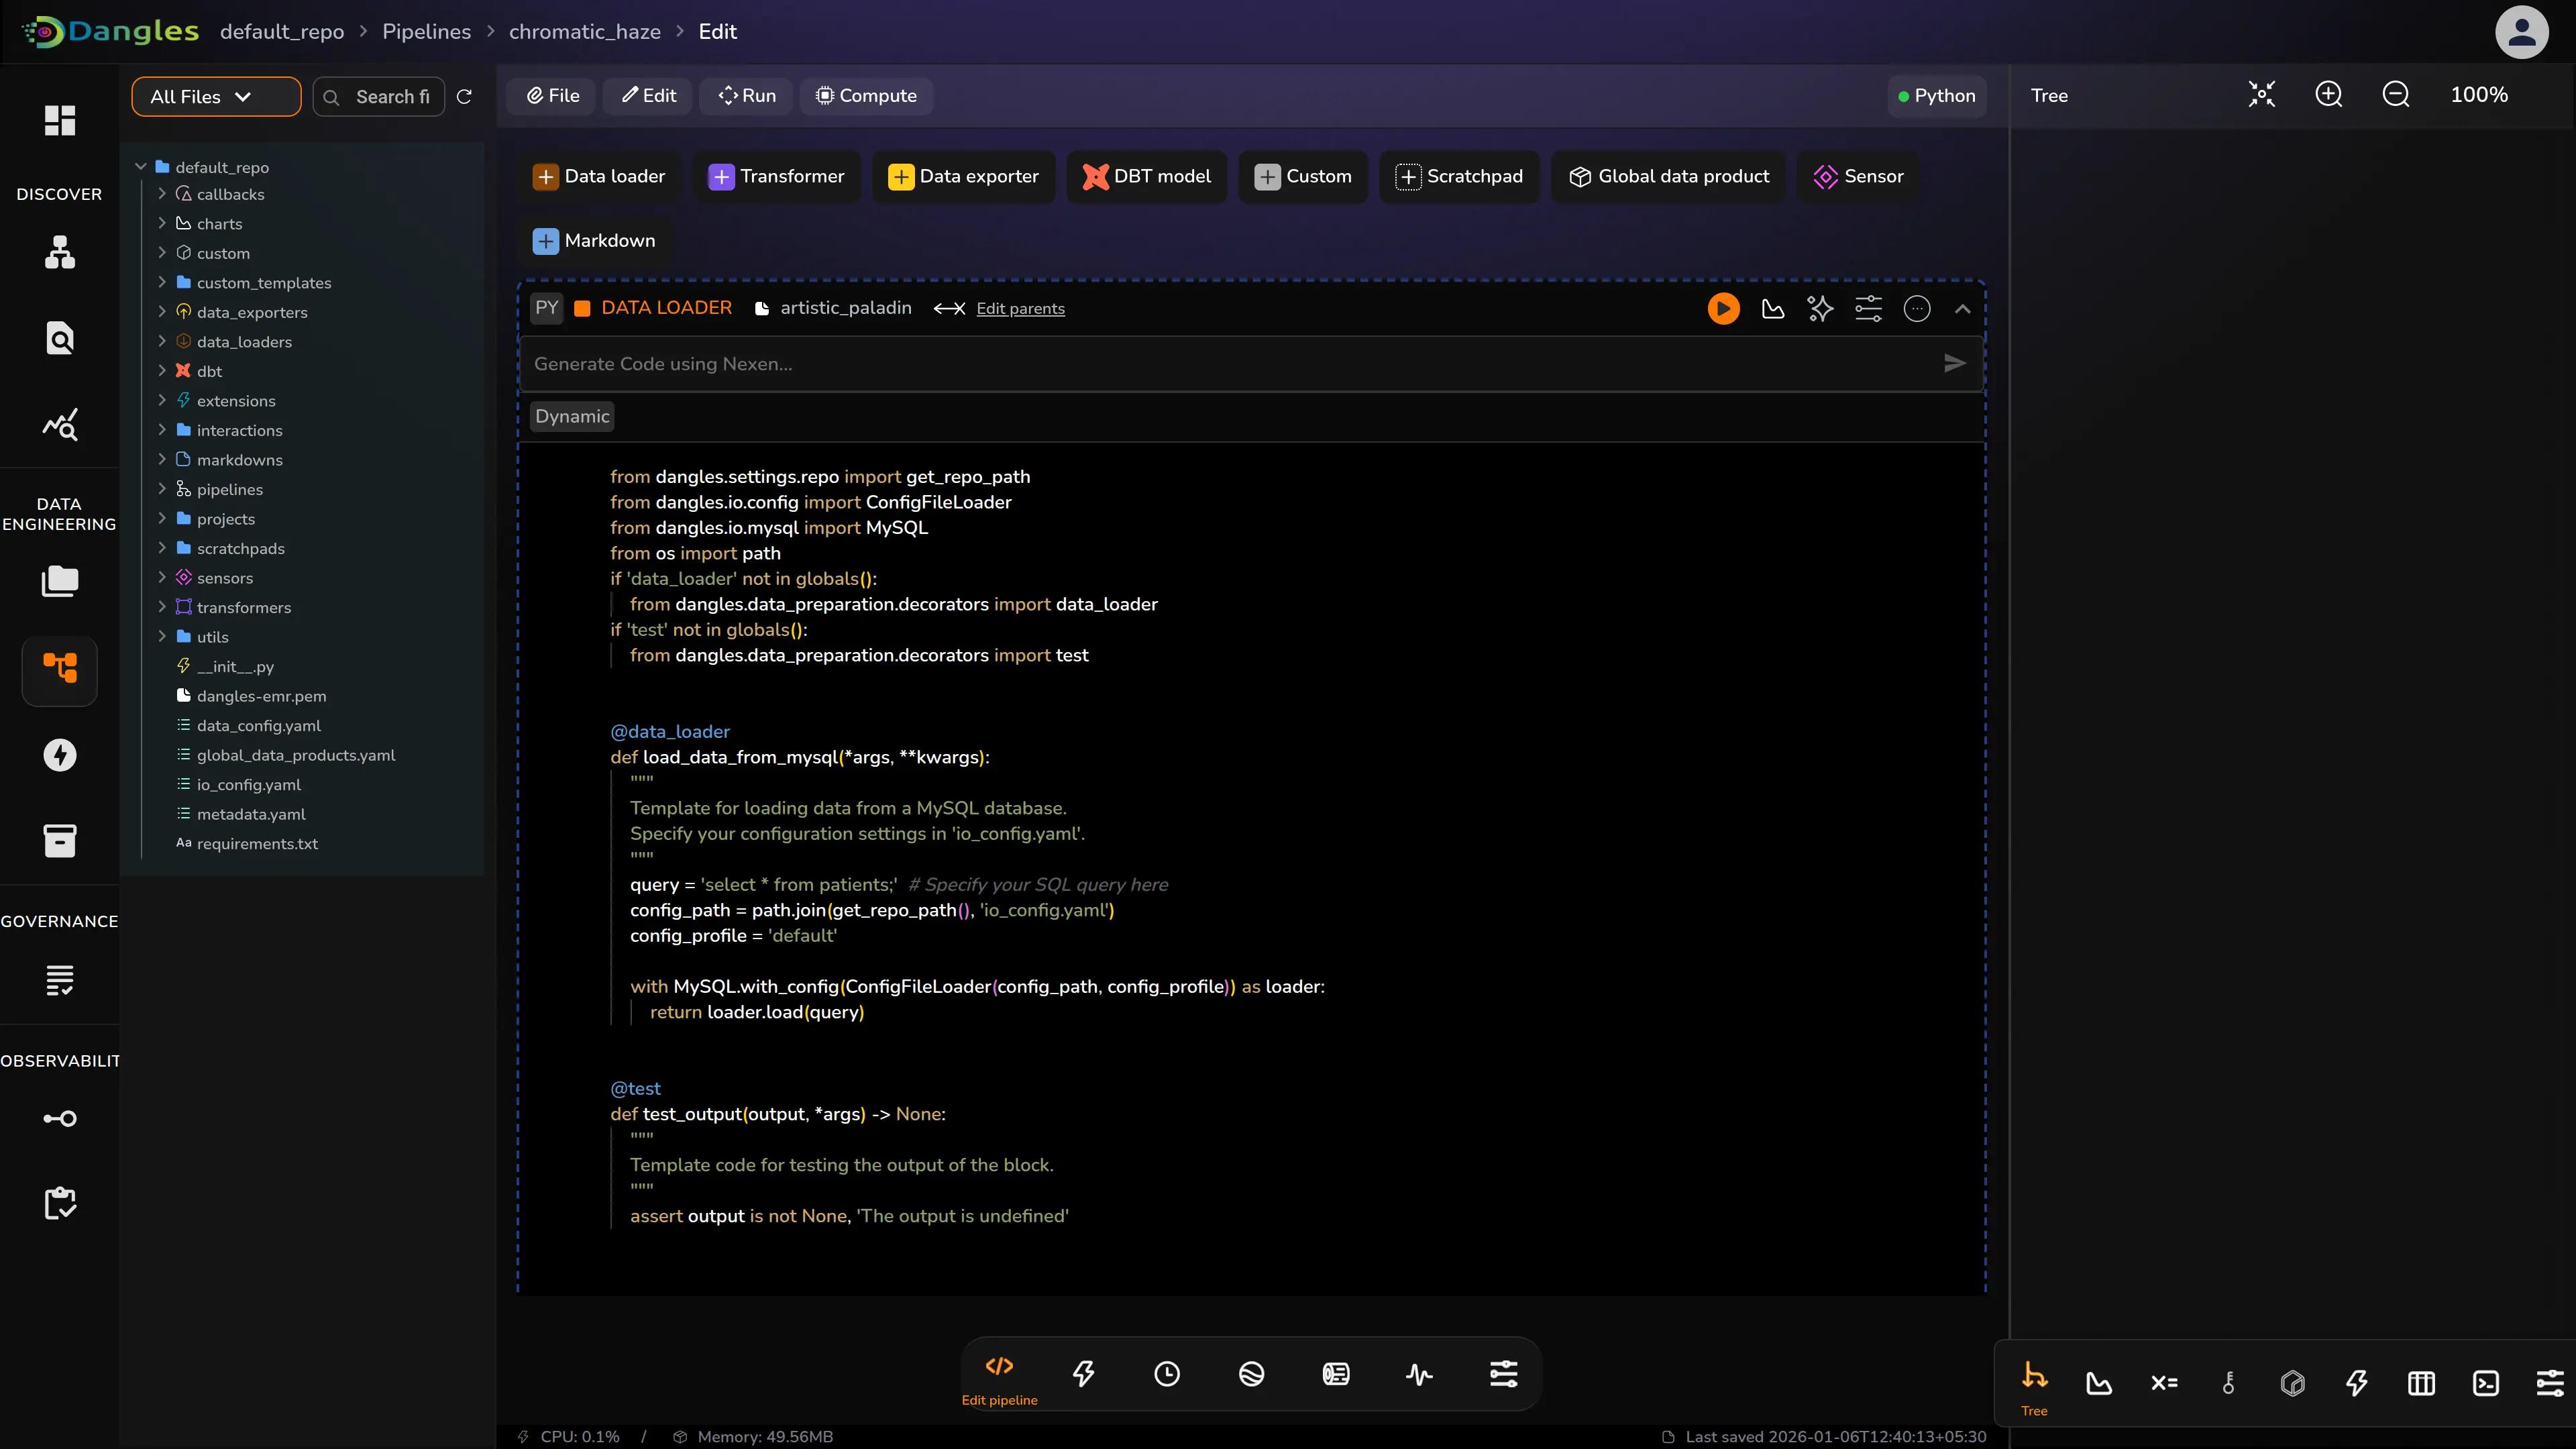Viewport: 2576px width, 1449px height.
Task: Open block settings sliders icon
Action: click(1868, 309)
